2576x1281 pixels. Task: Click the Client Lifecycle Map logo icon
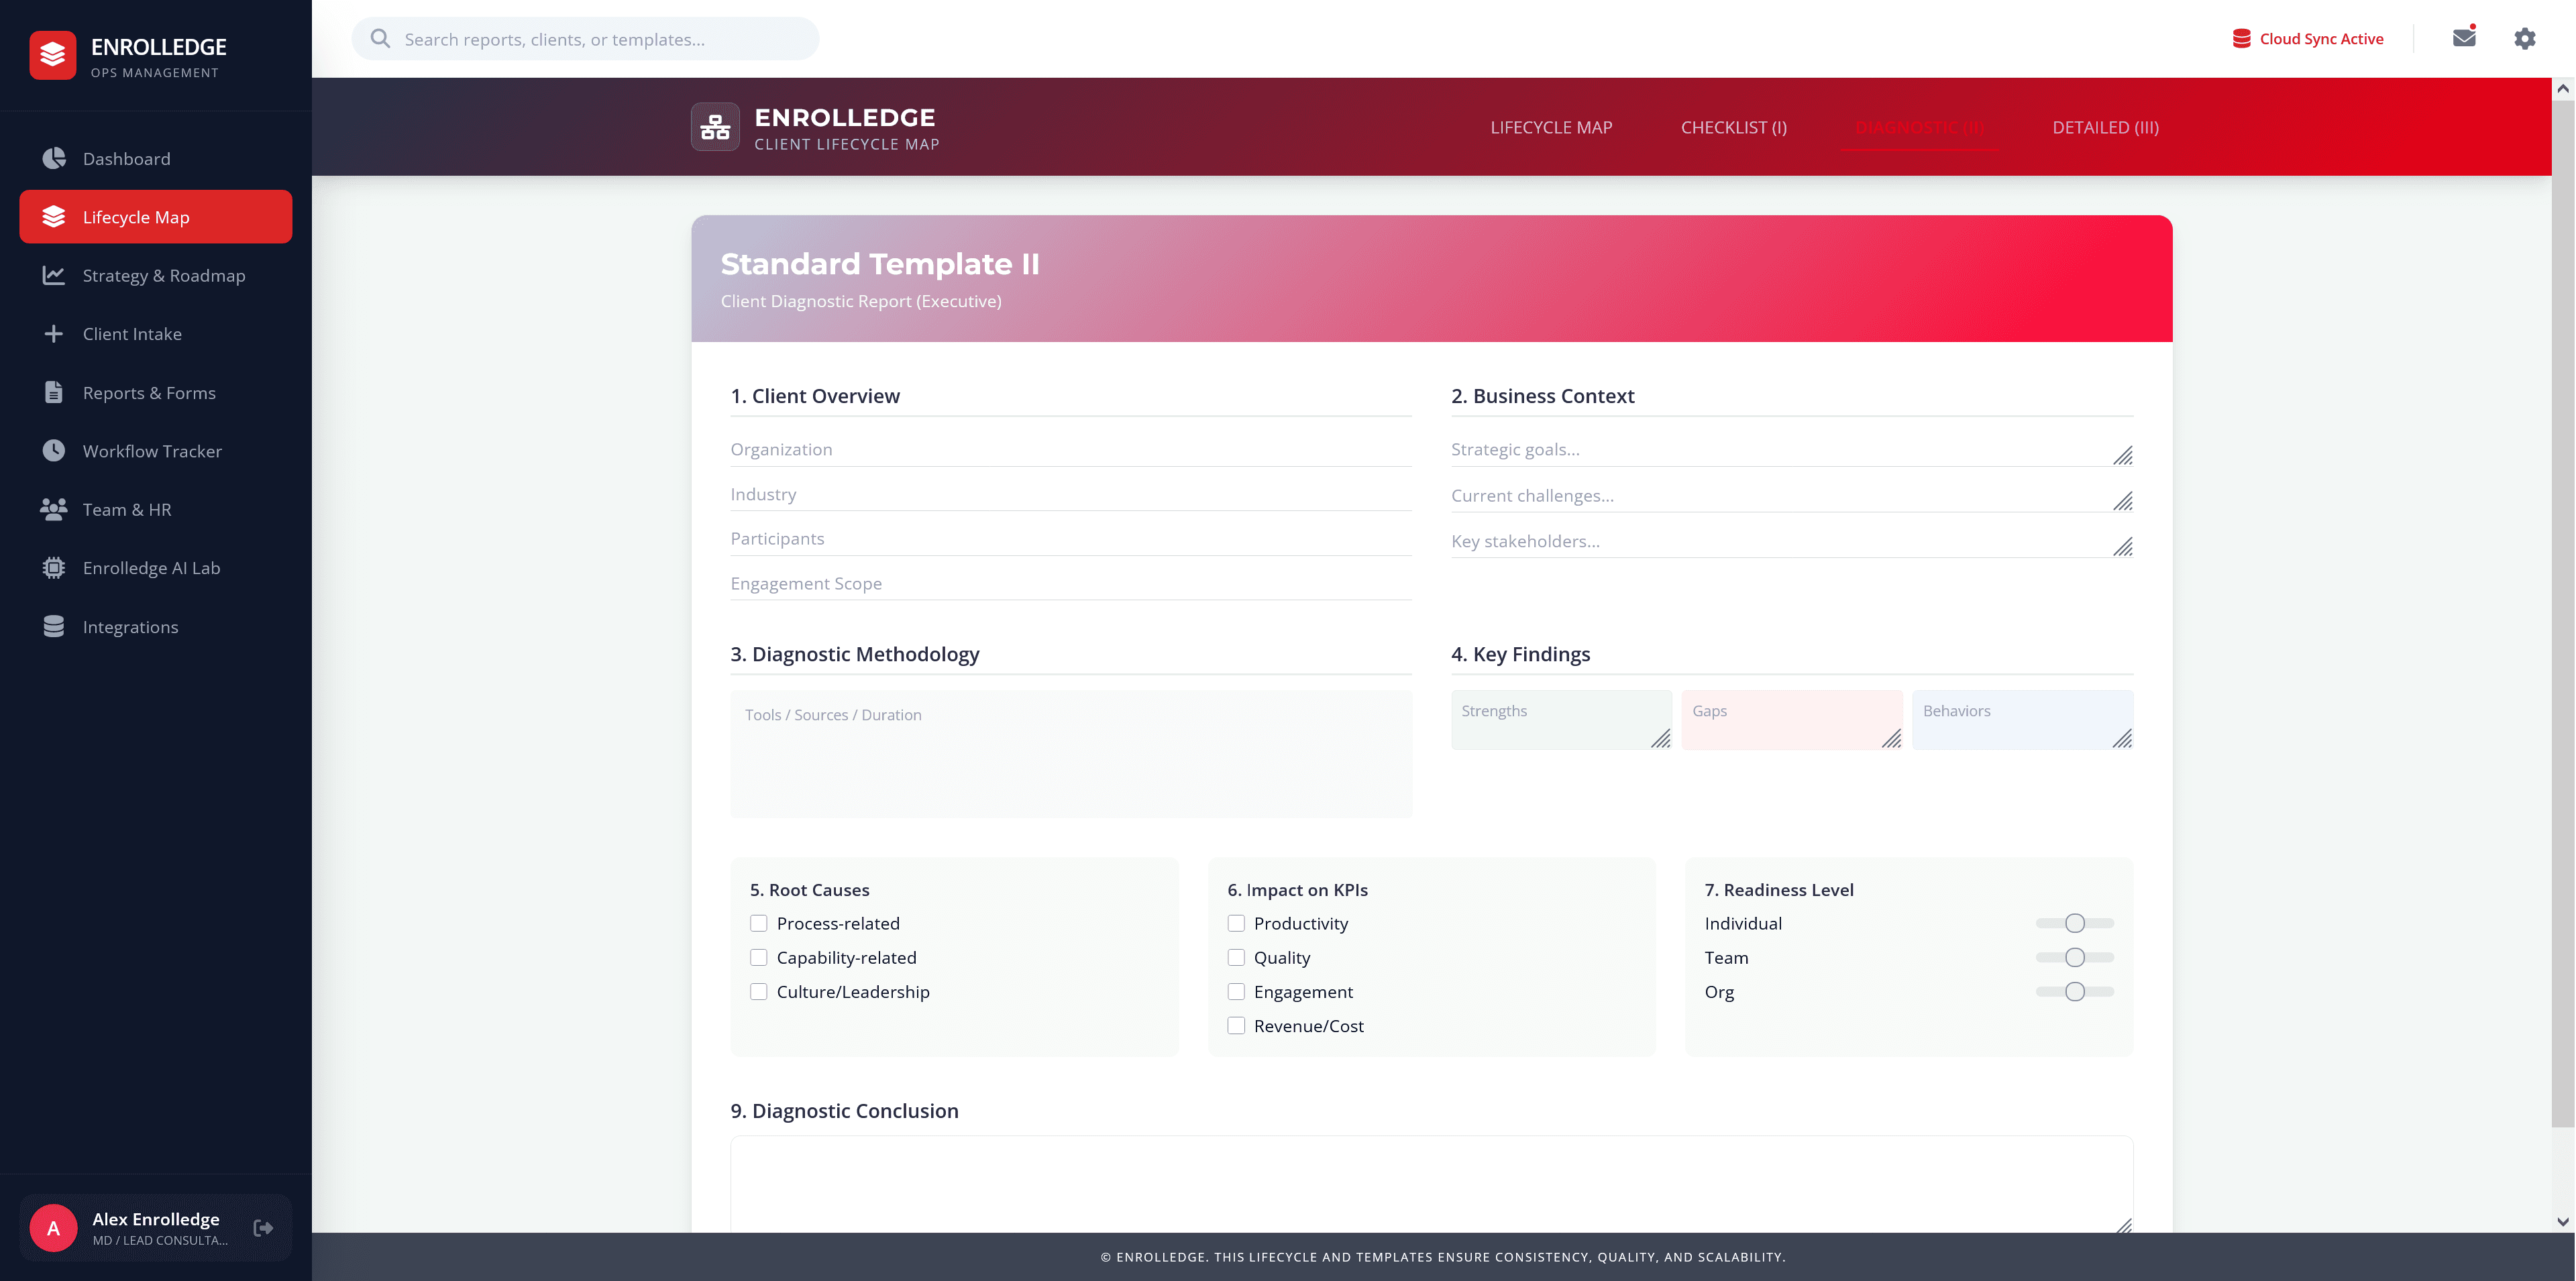click(715, 127)
